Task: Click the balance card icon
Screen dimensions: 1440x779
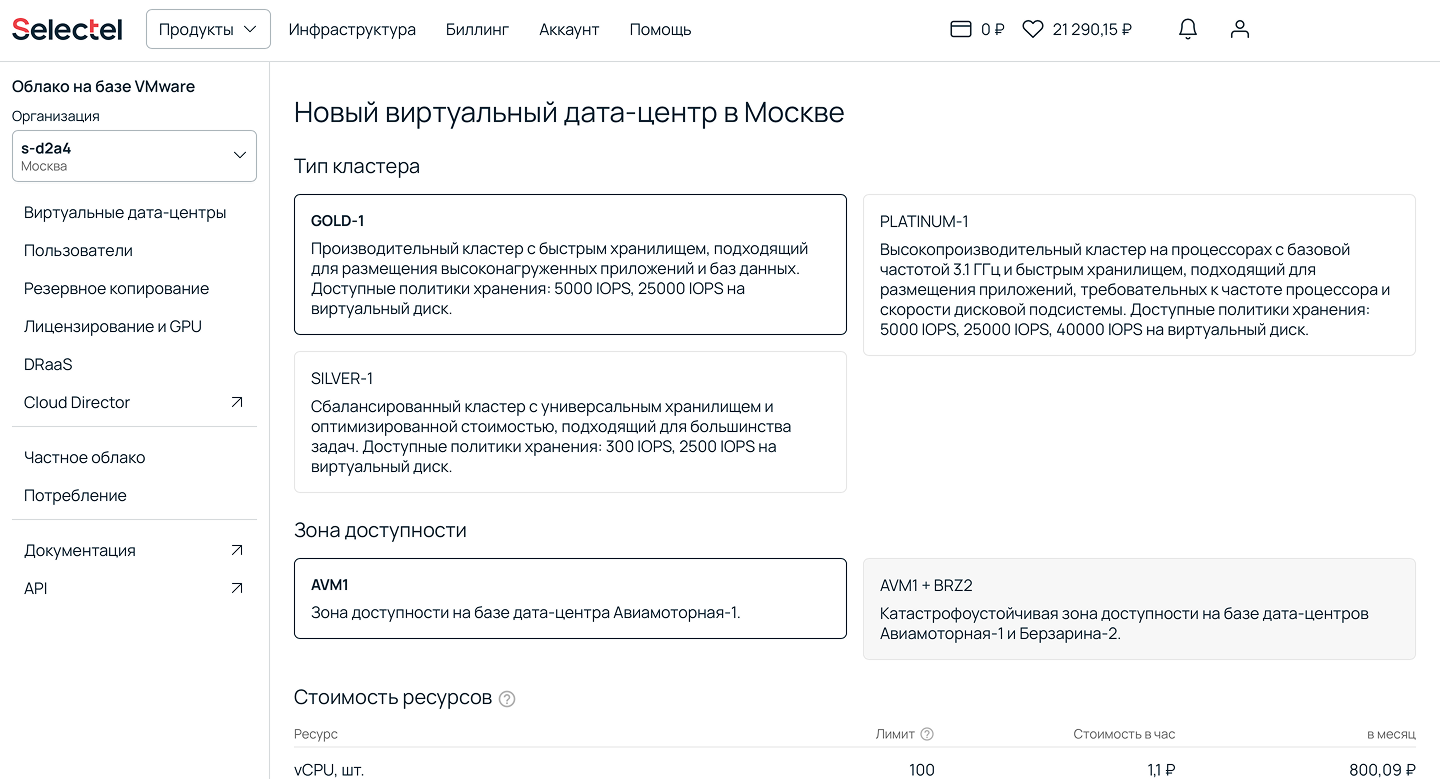Action: (x=960, y=30)
